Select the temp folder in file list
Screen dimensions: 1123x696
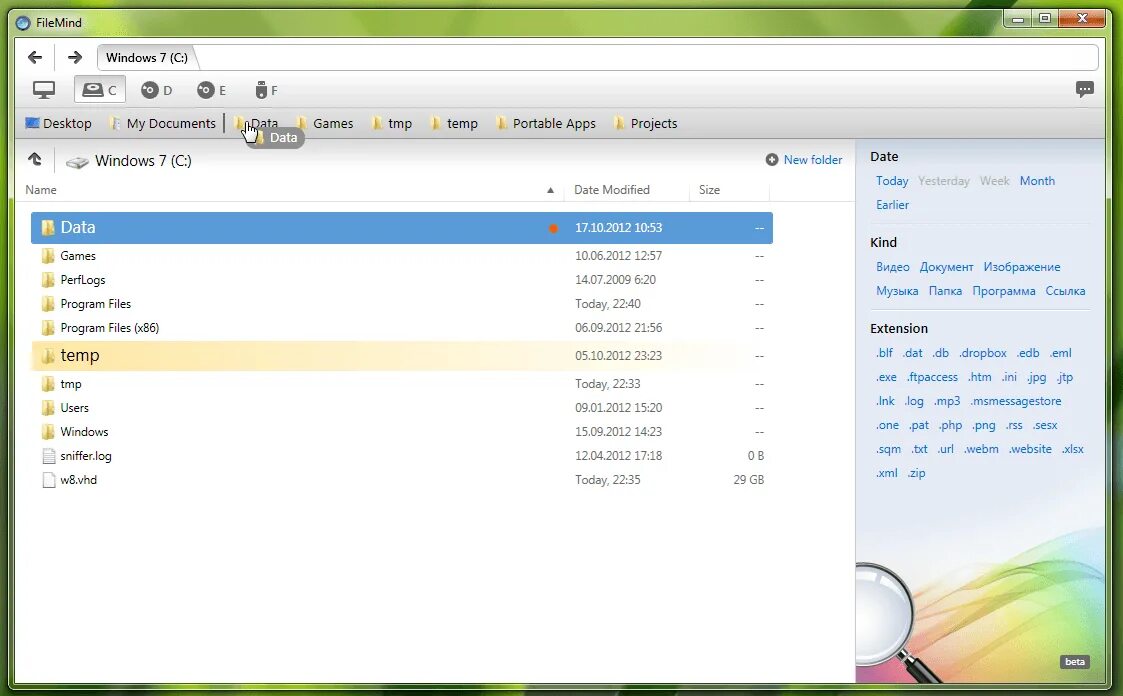[402, 356]
